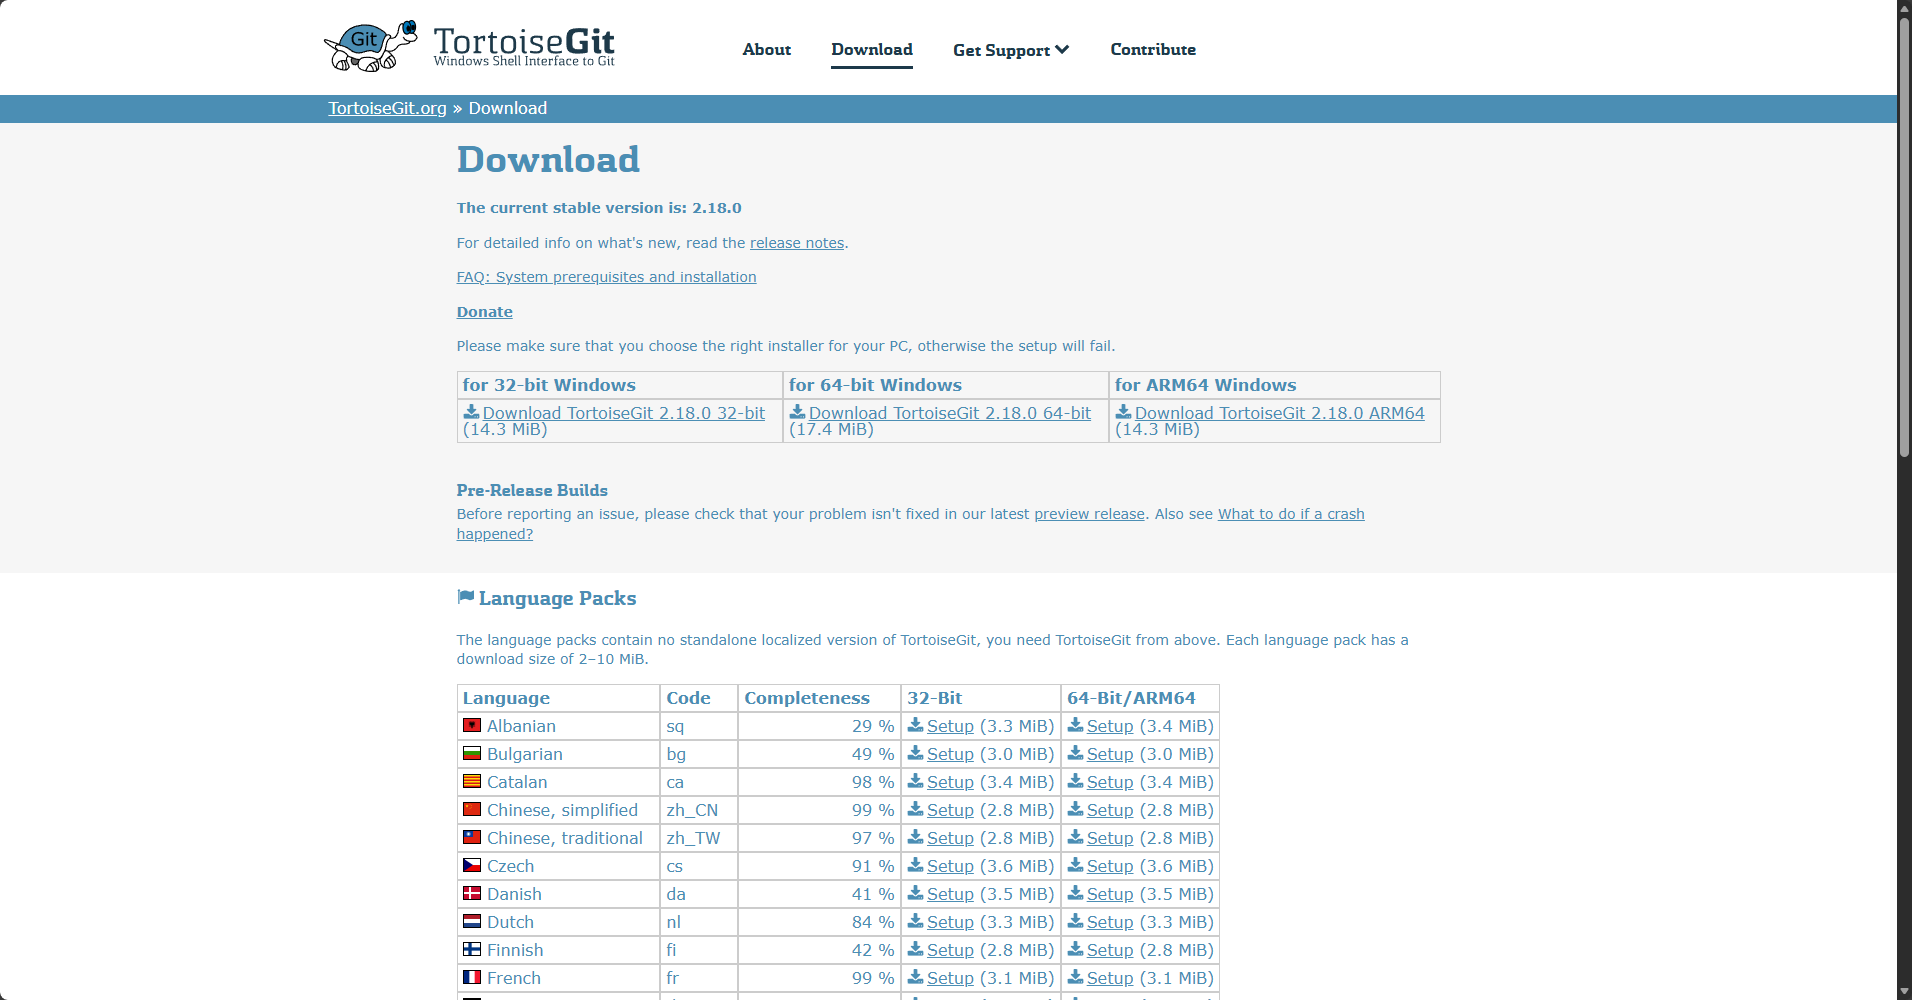Click scrollbar down arrow at bottom

(x=1904, y=992)
